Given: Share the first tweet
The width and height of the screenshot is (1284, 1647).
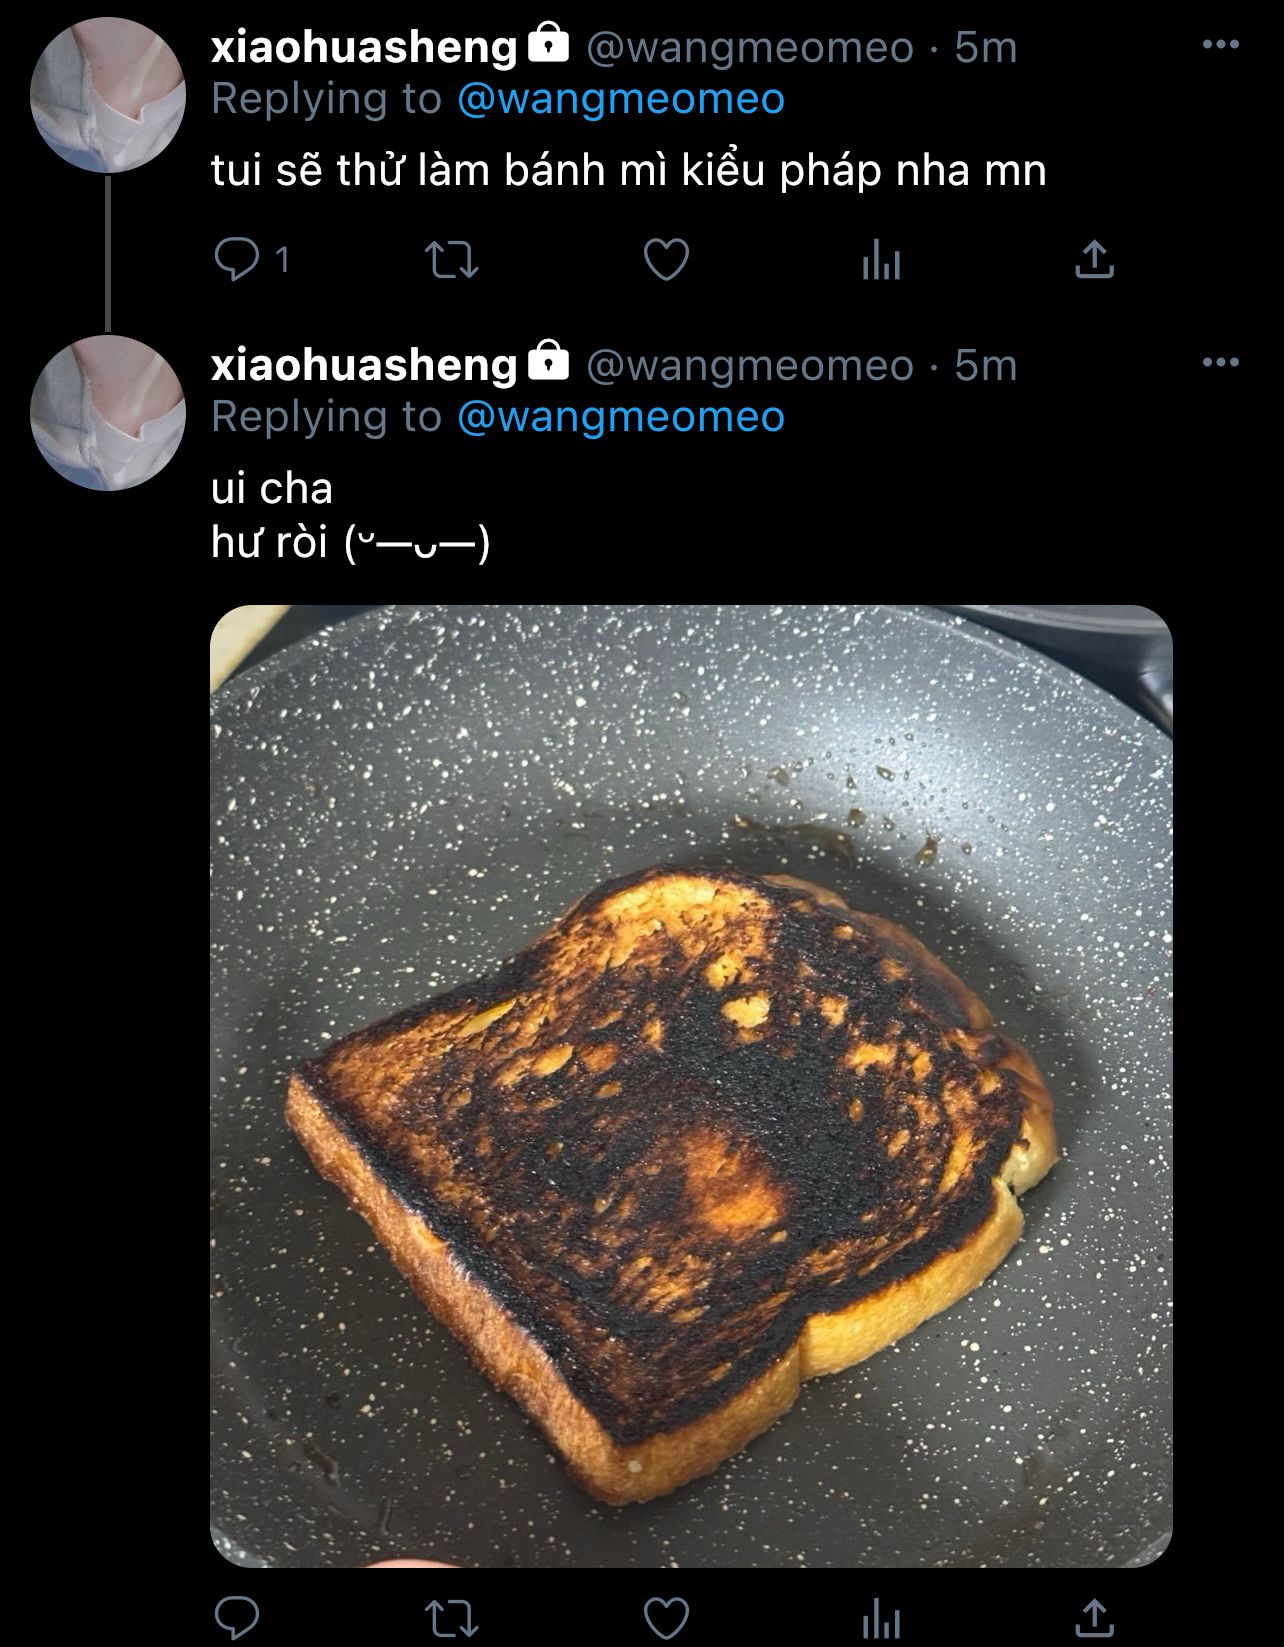Looking at the screenshot, I should coord(1094,260).
